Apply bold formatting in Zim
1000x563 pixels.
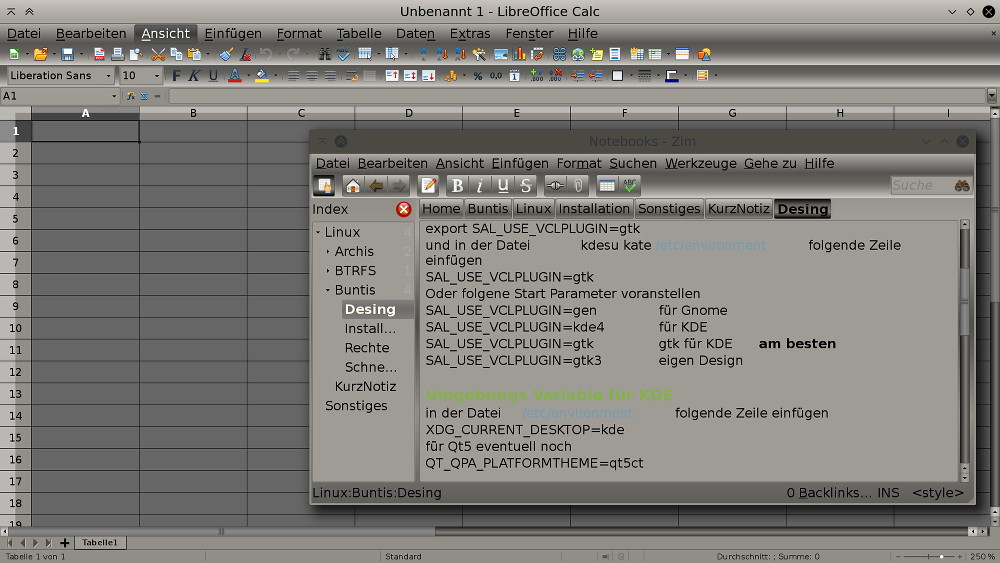pos(457,186)
